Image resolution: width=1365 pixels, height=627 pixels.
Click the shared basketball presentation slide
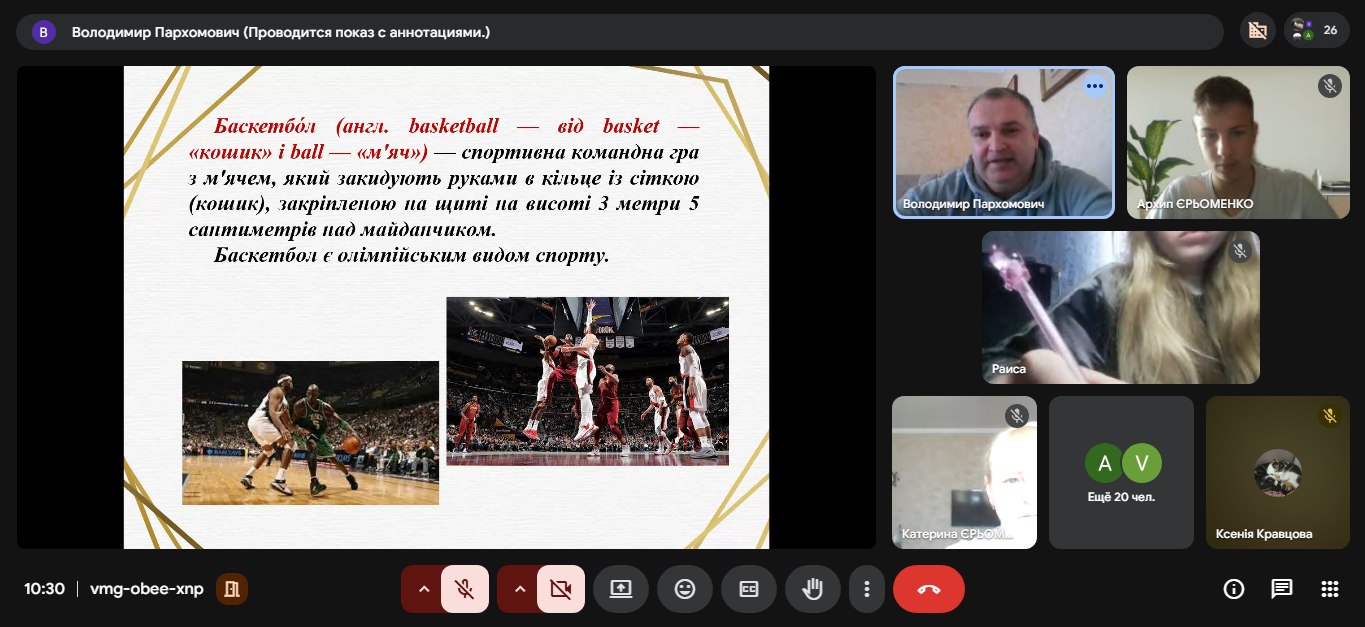click(x=446, y=307)
